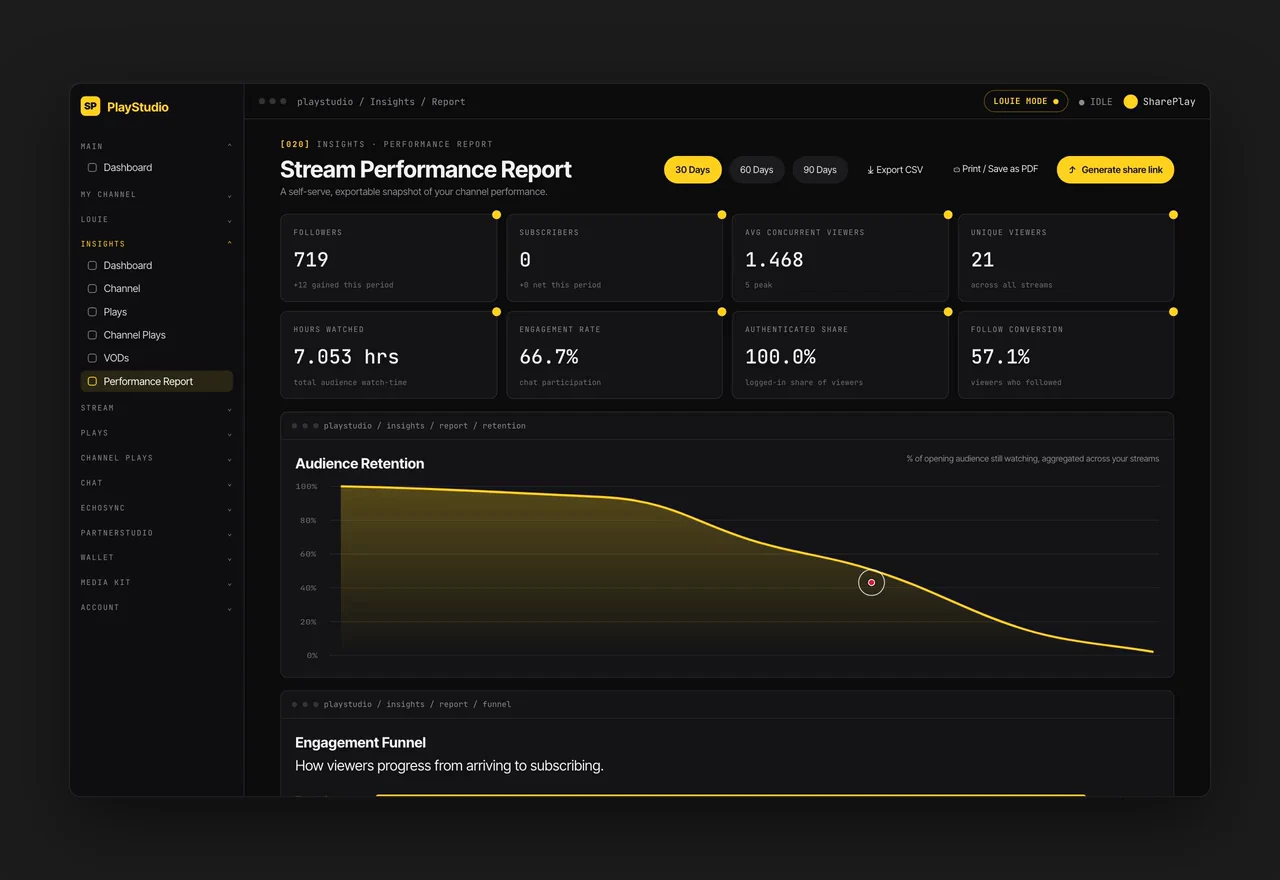The width and height of the screenshot is (1280, 880).
Task: Select the 60 Days period
Action: (x=756, y=170)
